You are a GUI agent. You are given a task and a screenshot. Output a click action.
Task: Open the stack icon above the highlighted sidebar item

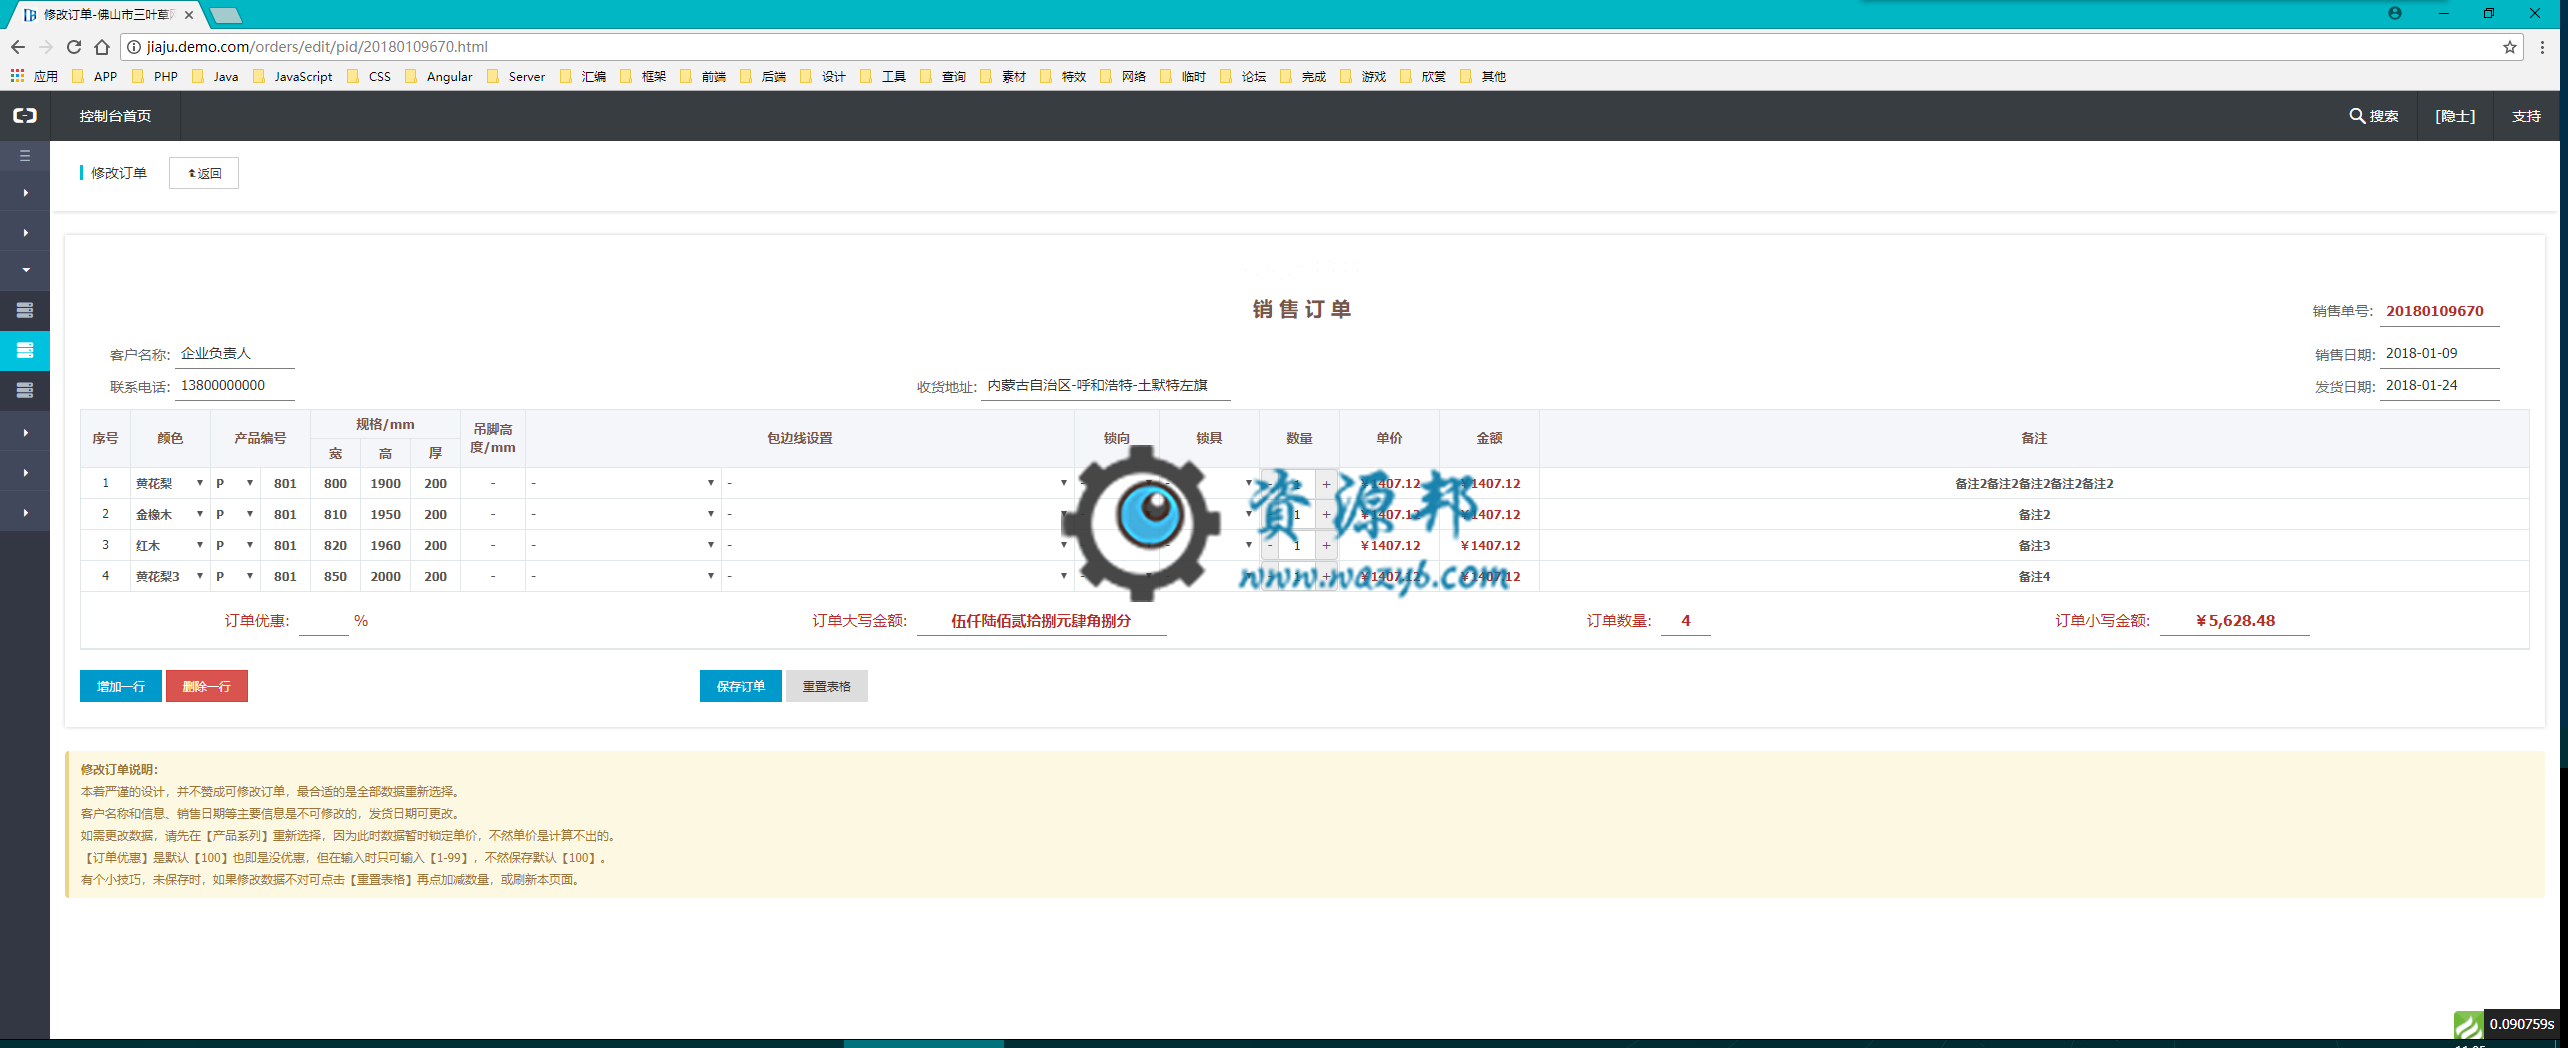25,310
